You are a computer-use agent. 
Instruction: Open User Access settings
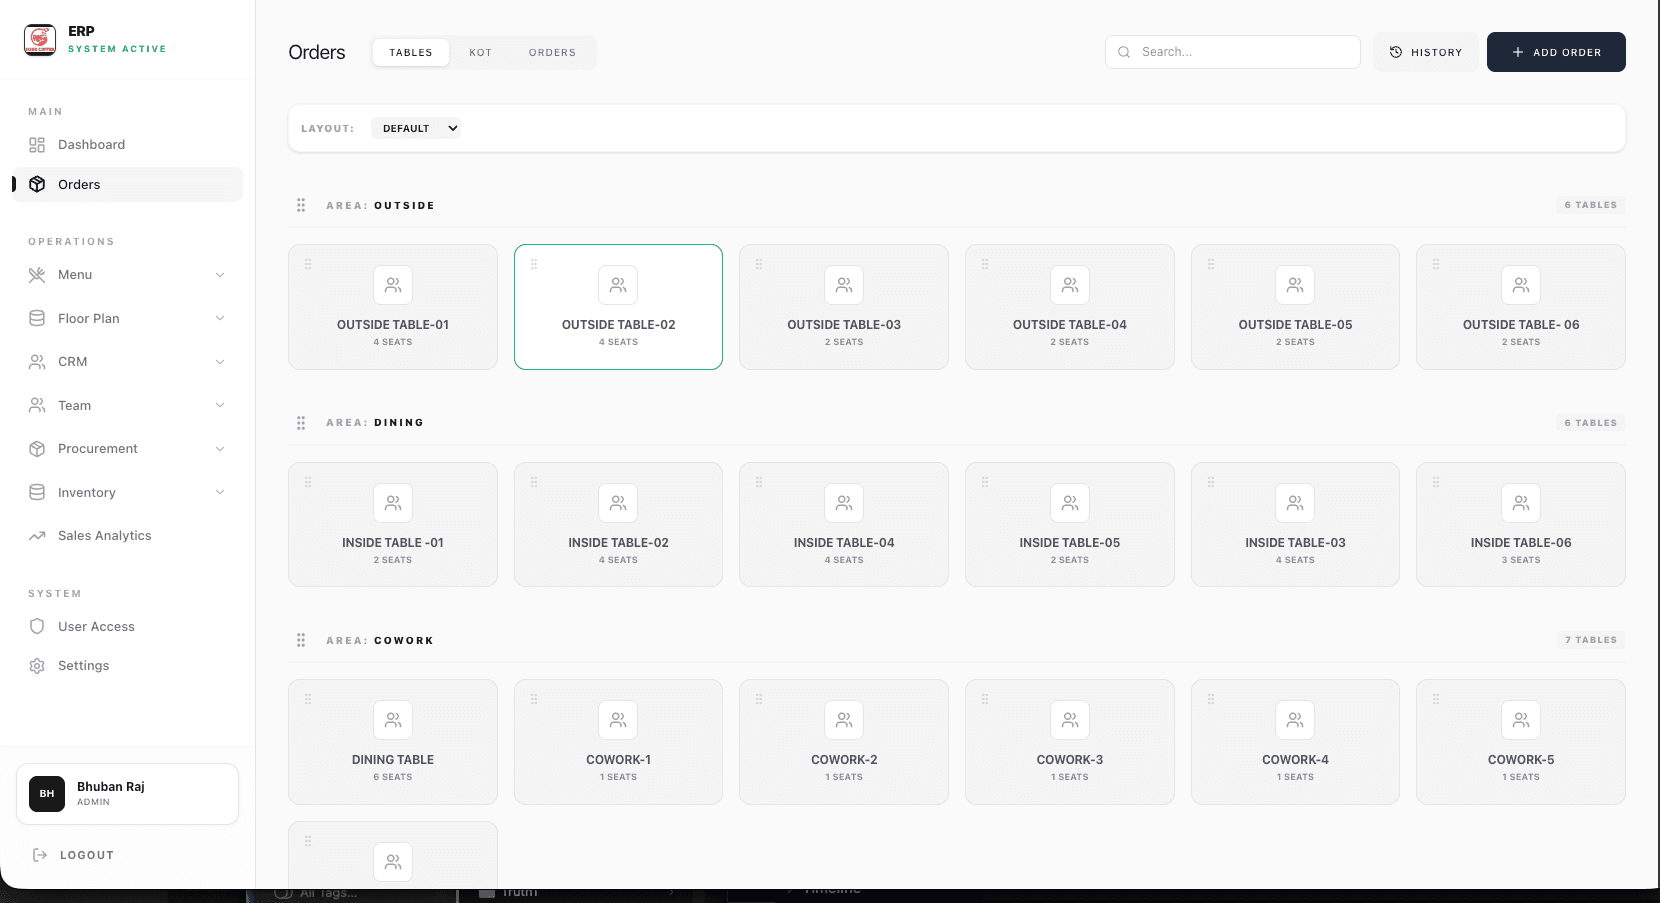pyautogui.click(x=127, y=627)
